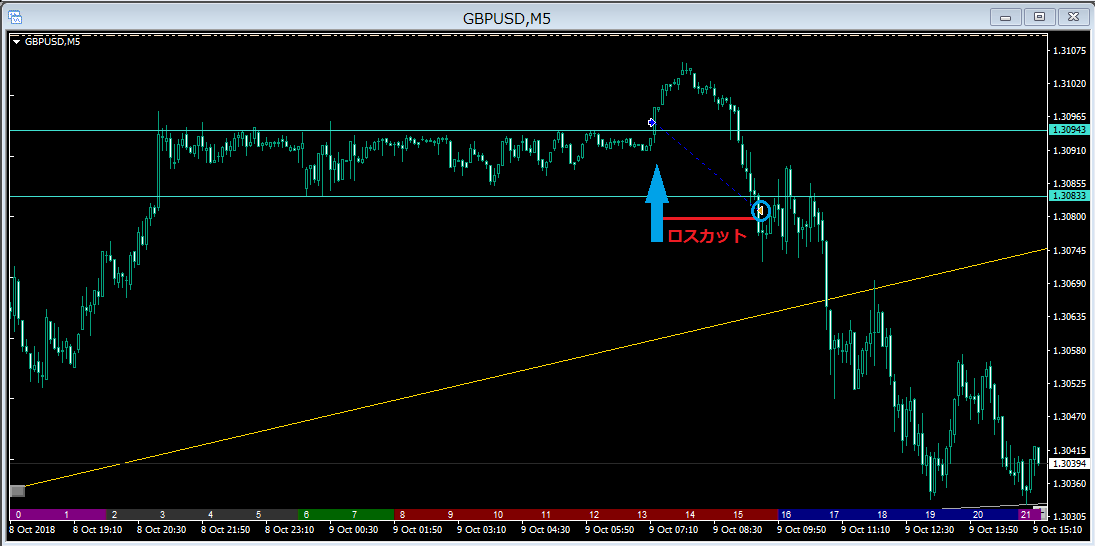Click the 1.30635 price scale value
The image size is (1095, 546).
(x=1069, y=317)
